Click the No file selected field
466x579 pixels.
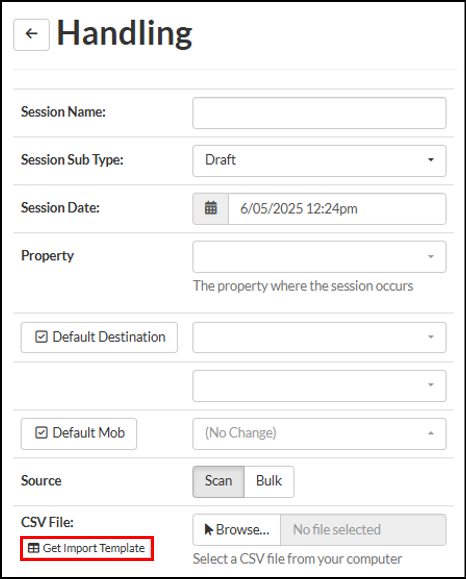tap(363, 530)
